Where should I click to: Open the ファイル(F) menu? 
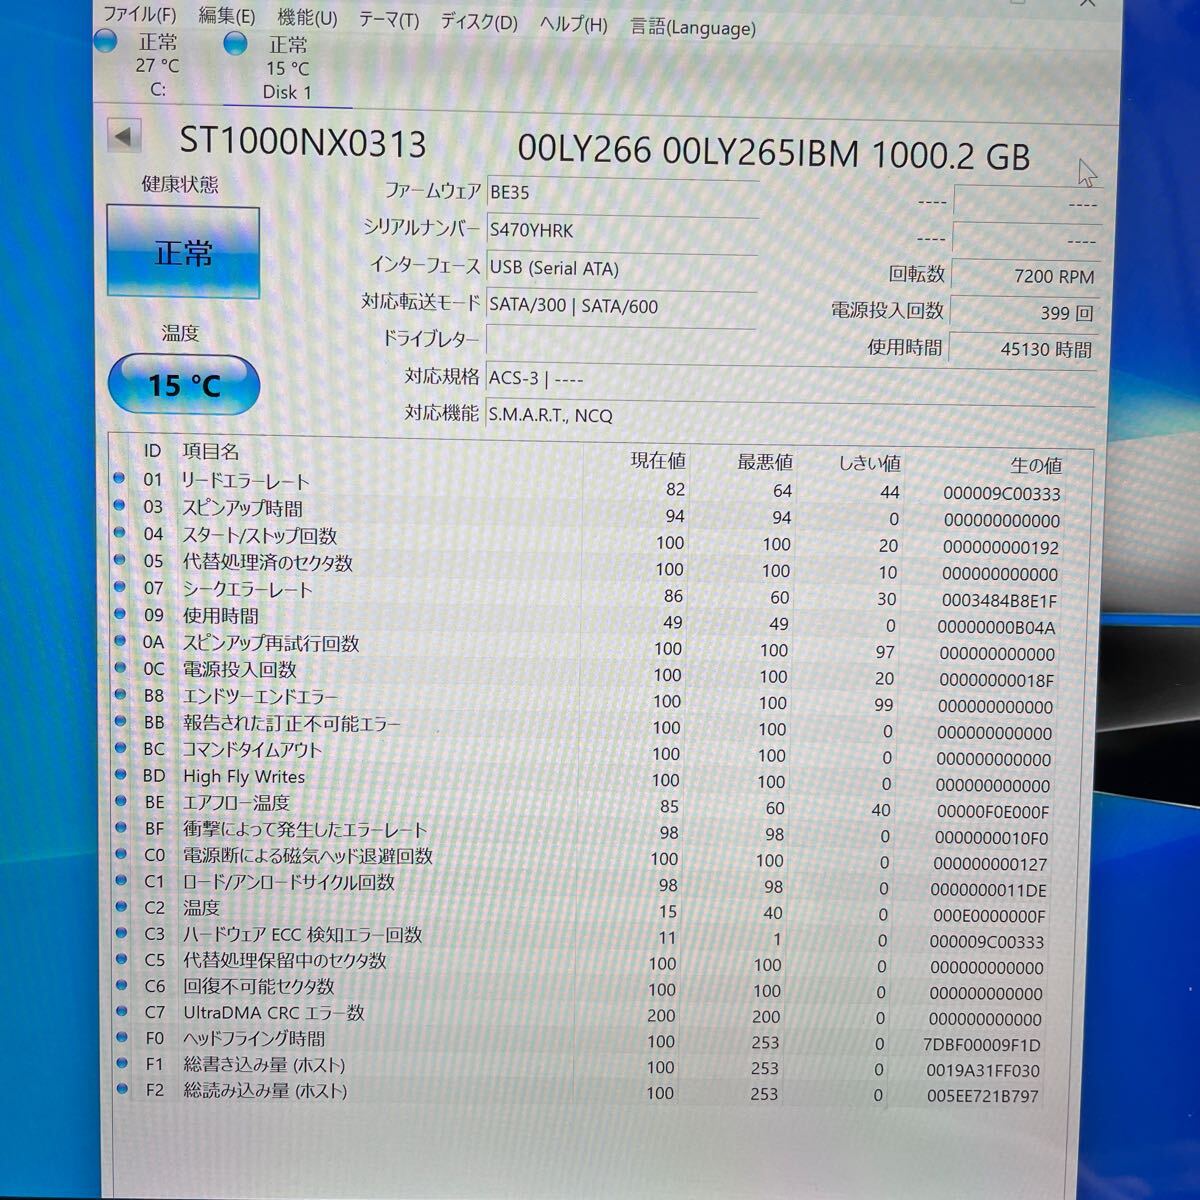click(x=140, y=14)
